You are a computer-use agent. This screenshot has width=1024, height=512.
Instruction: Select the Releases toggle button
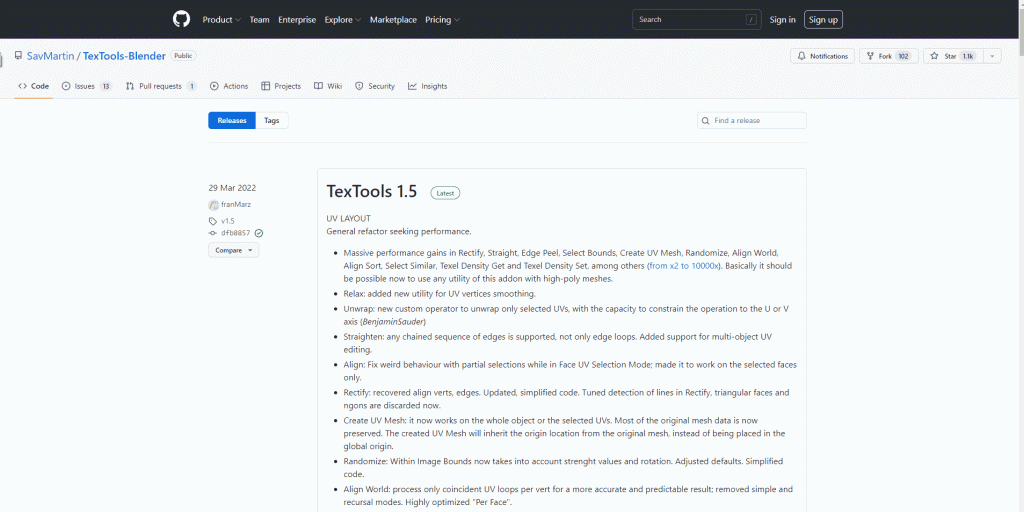coord(231,120)
